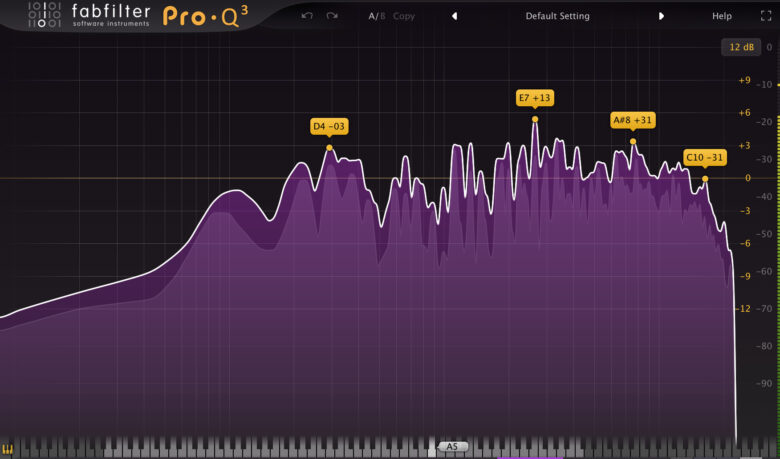
Task: Toggle the piano display keyboard icon
Action: 7,451
